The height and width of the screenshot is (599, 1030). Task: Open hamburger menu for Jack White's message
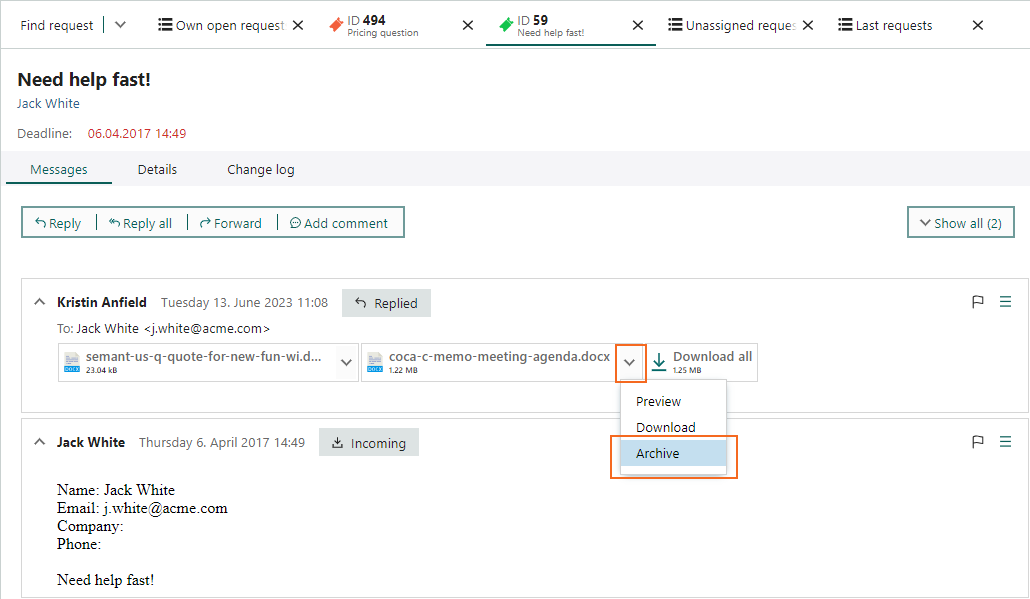point(1005,441)
